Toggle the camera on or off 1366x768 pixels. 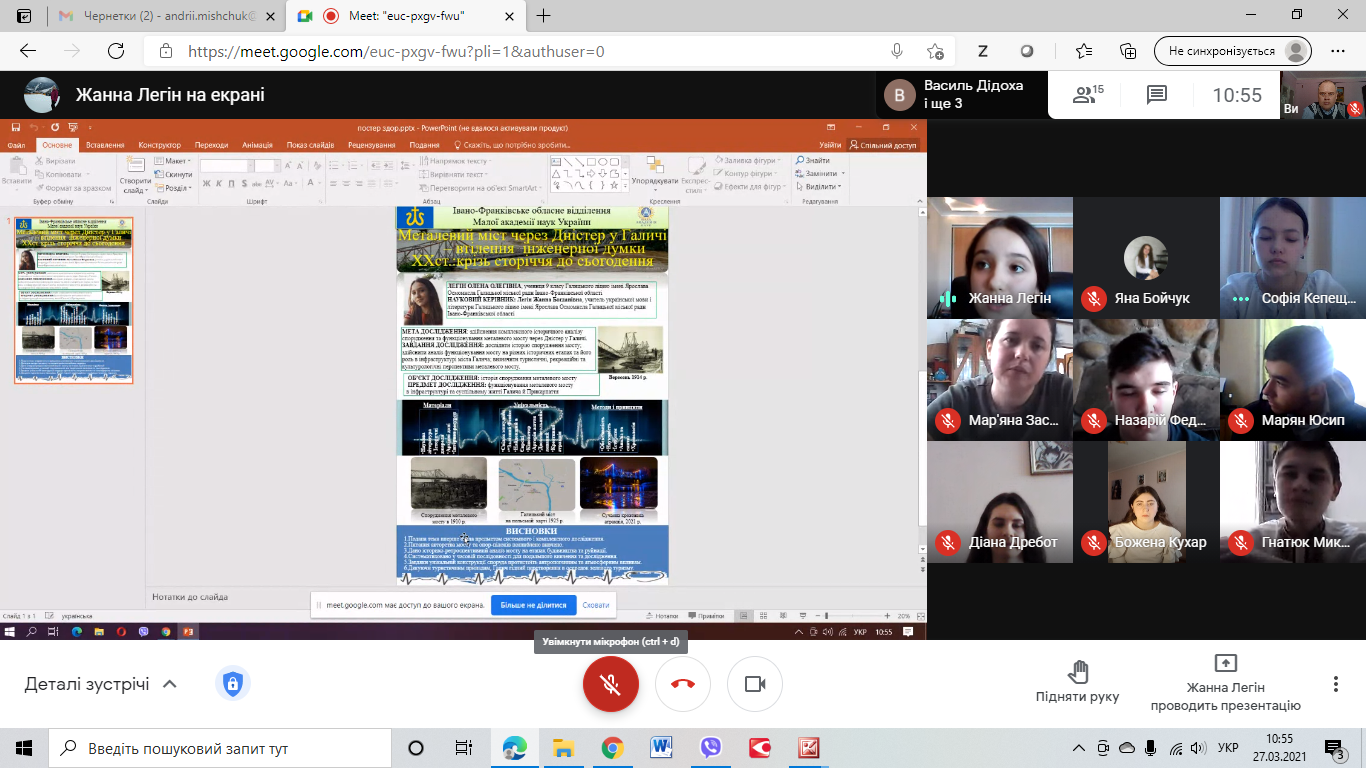pyautogui.click(x=755, y=684)
